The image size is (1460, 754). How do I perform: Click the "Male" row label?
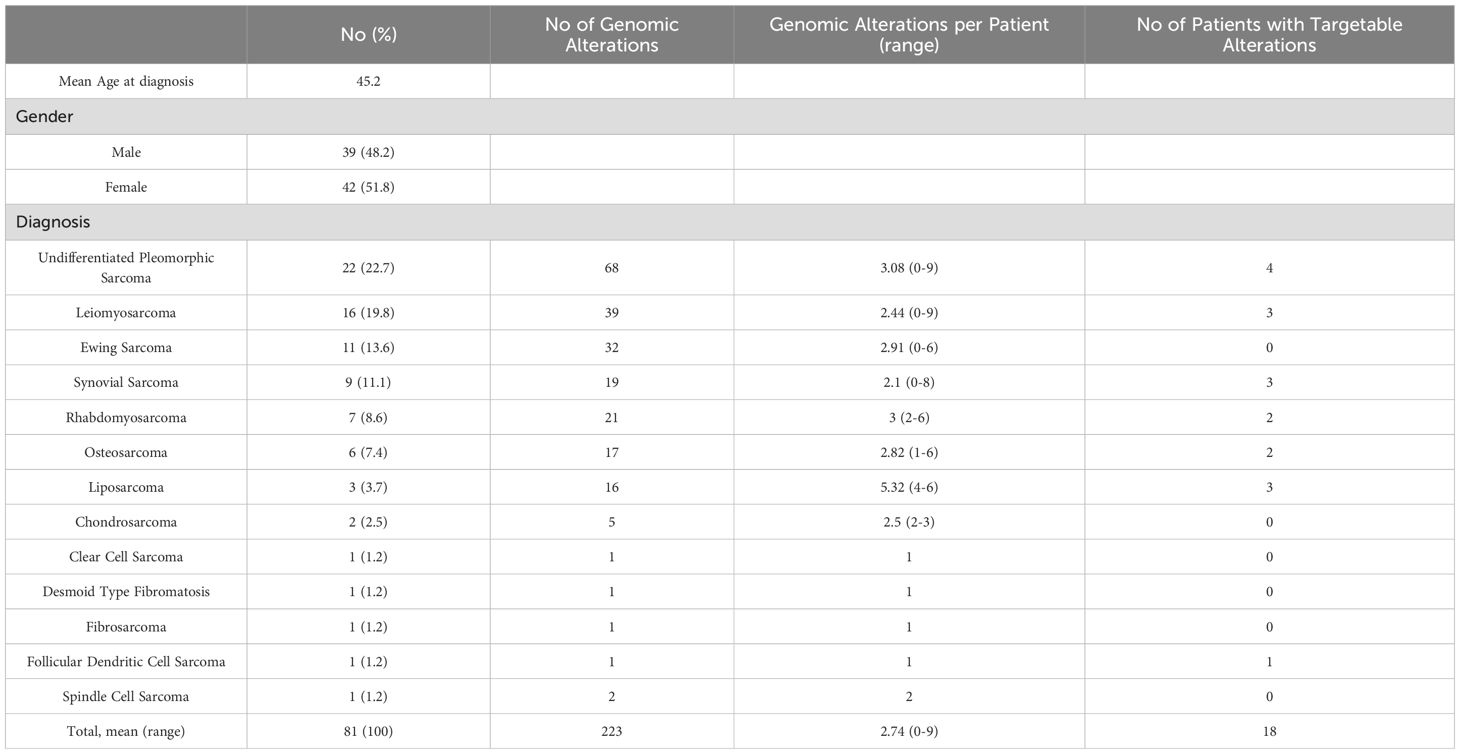pyautogui.click(x=126, y=152)
